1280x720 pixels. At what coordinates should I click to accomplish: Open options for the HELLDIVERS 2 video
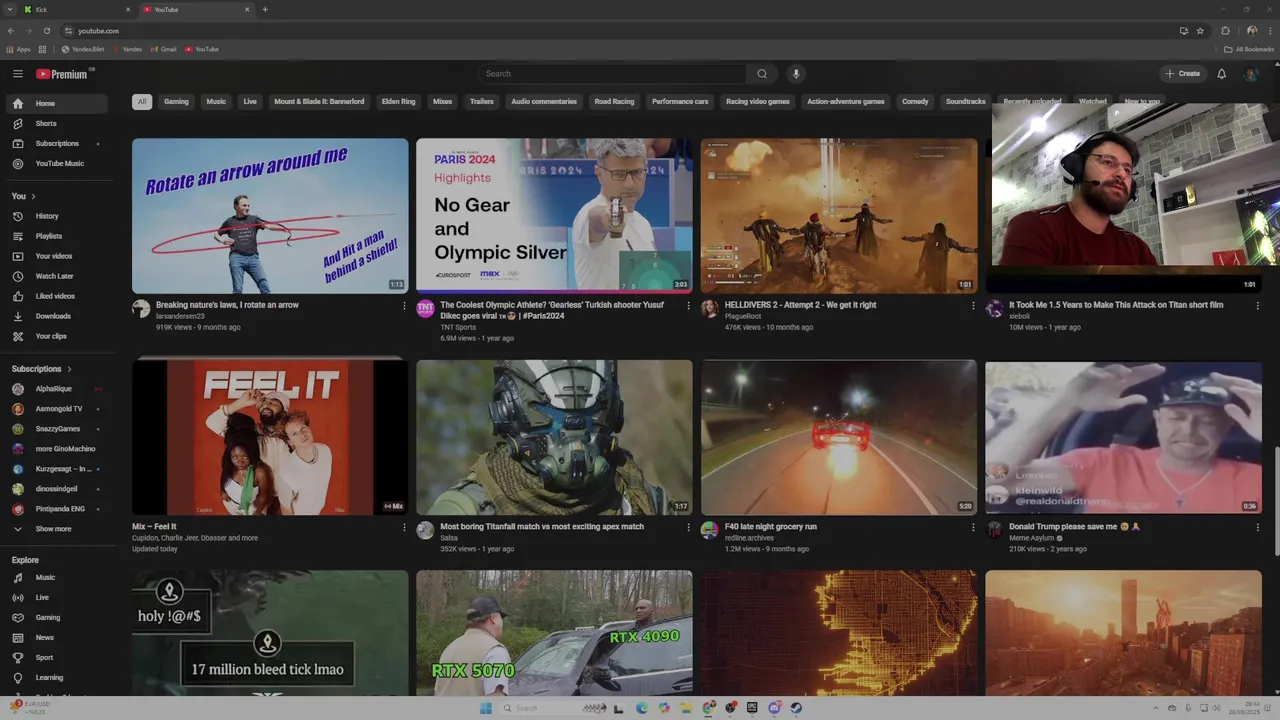[x=973, y=306]
